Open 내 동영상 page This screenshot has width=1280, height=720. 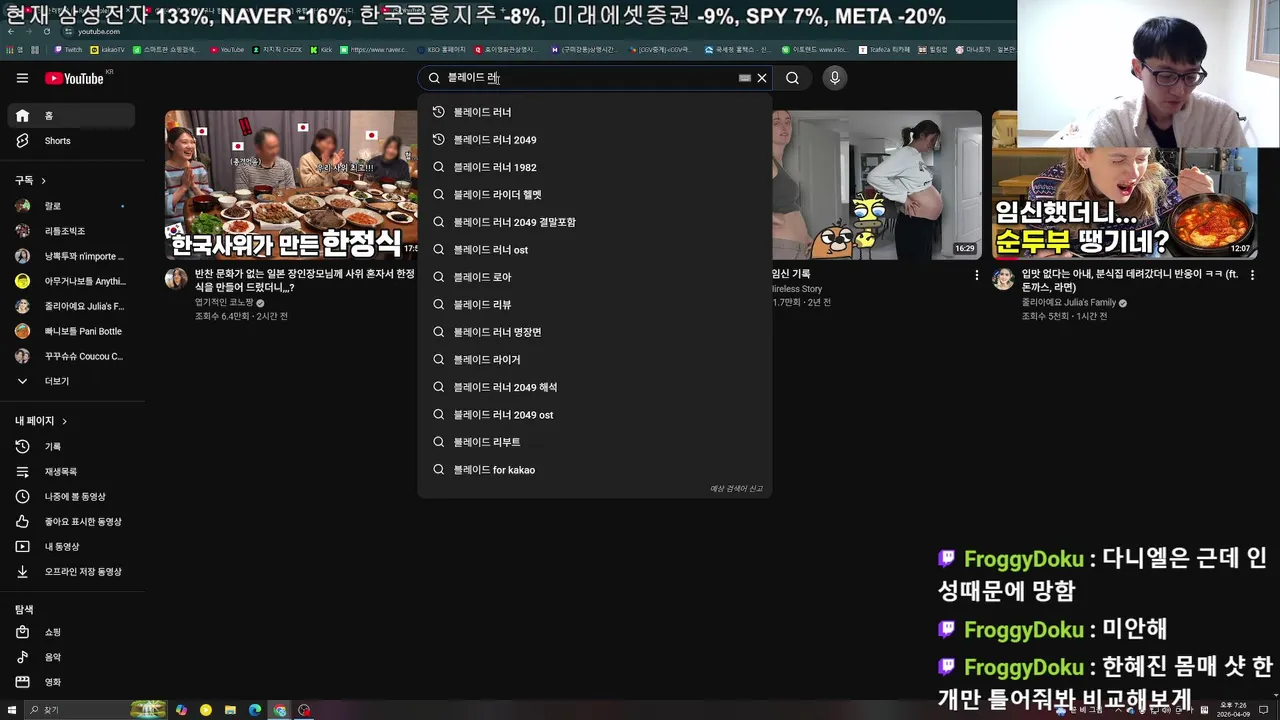[70, 547]
